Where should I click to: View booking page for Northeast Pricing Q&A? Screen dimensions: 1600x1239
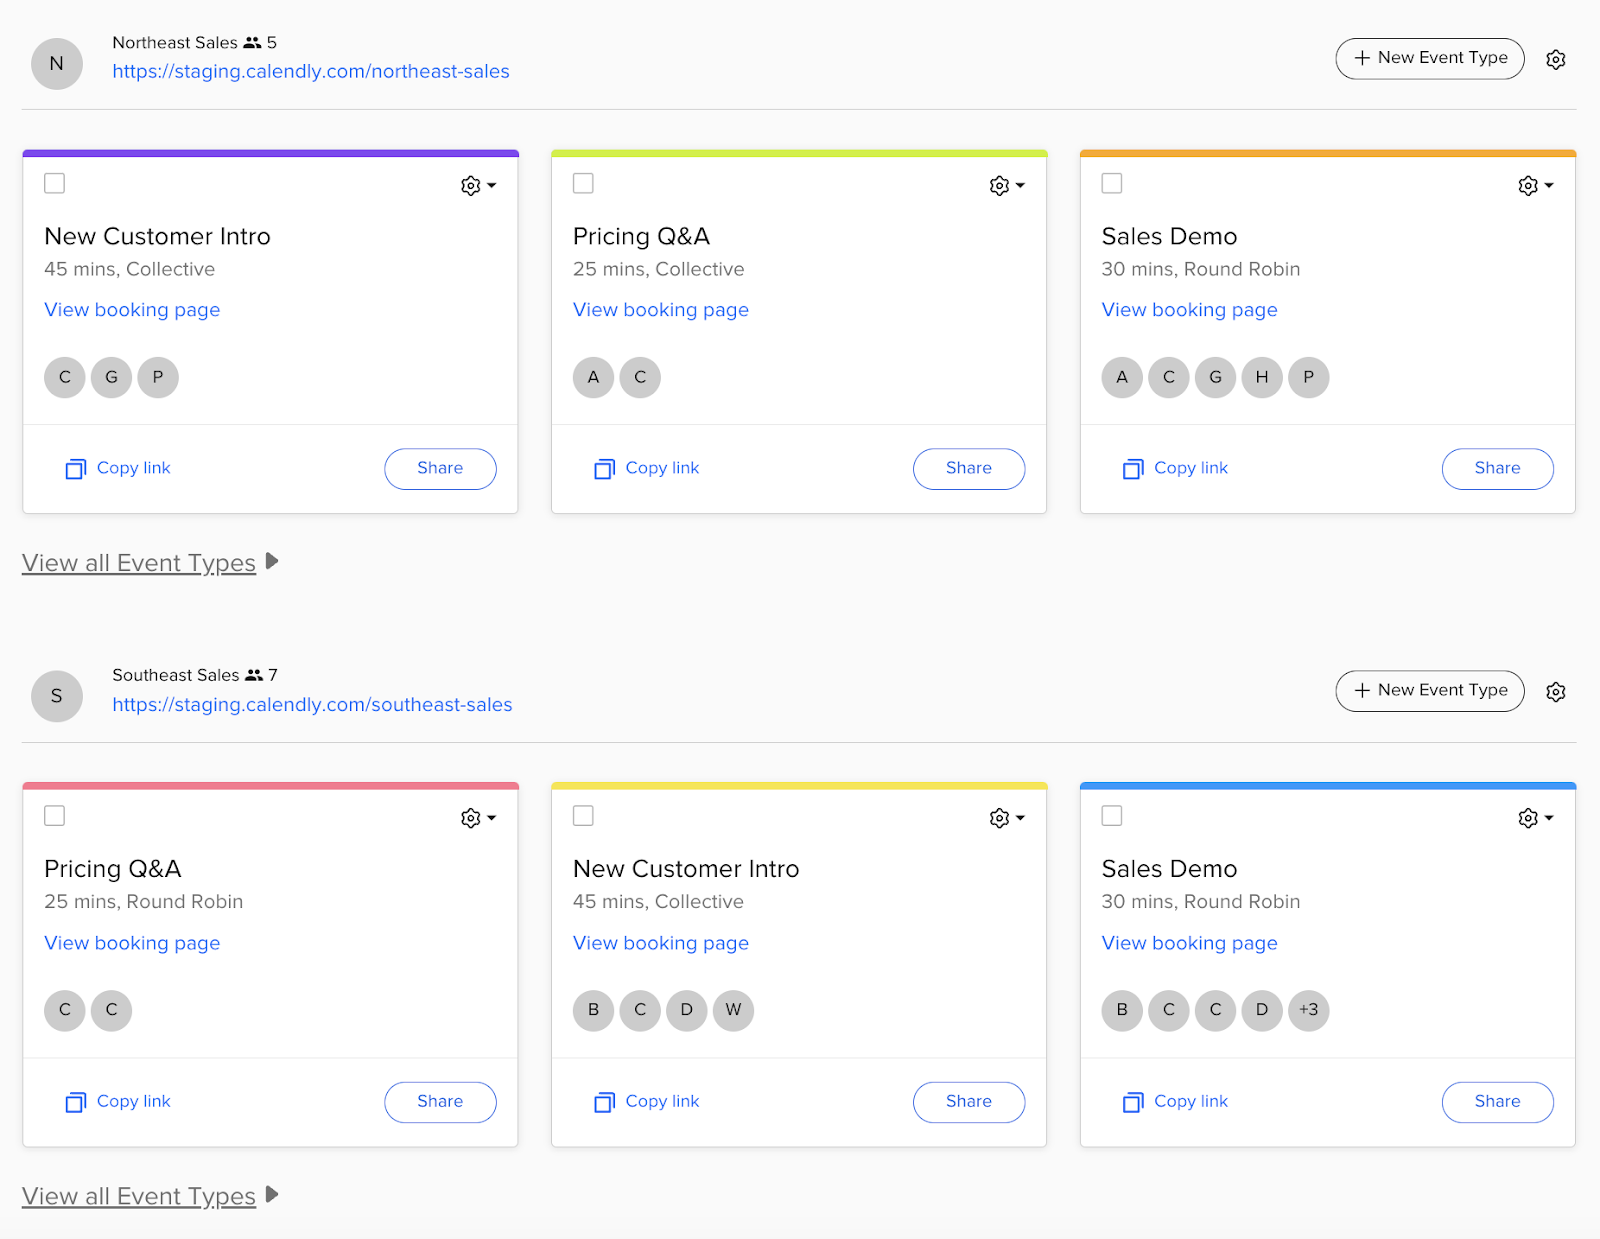coord(661,310)
